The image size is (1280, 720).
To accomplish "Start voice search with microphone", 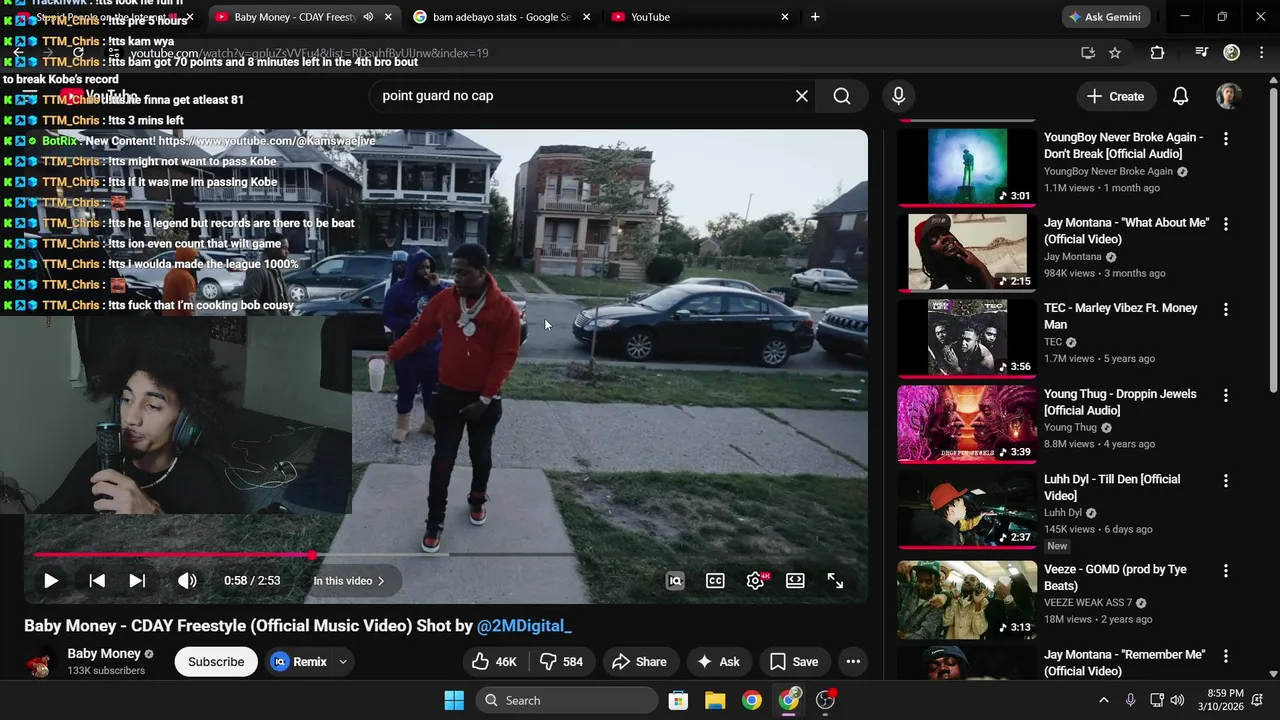I will [x=898, y=96].
